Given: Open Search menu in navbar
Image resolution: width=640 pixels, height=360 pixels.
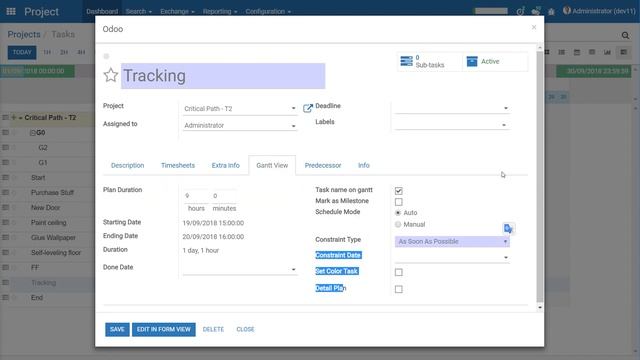Looking at the screenshot, I should pyautogui.click(x=138, y=11).
